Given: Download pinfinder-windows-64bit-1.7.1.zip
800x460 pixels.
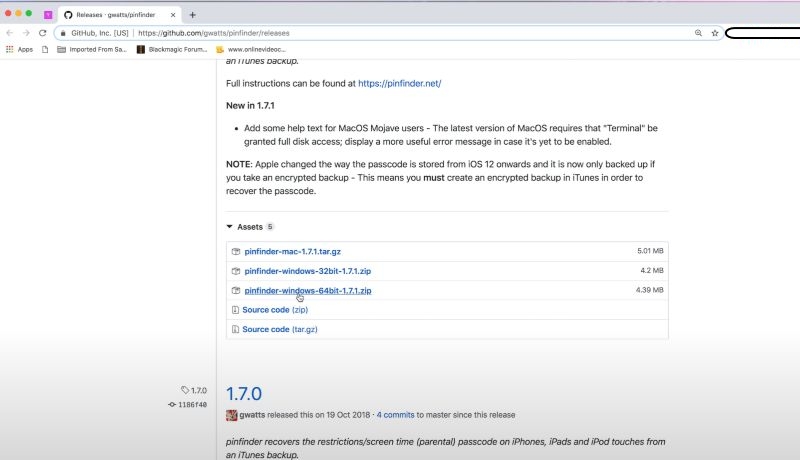Looking at the screenshot, I should pos(308,290).
